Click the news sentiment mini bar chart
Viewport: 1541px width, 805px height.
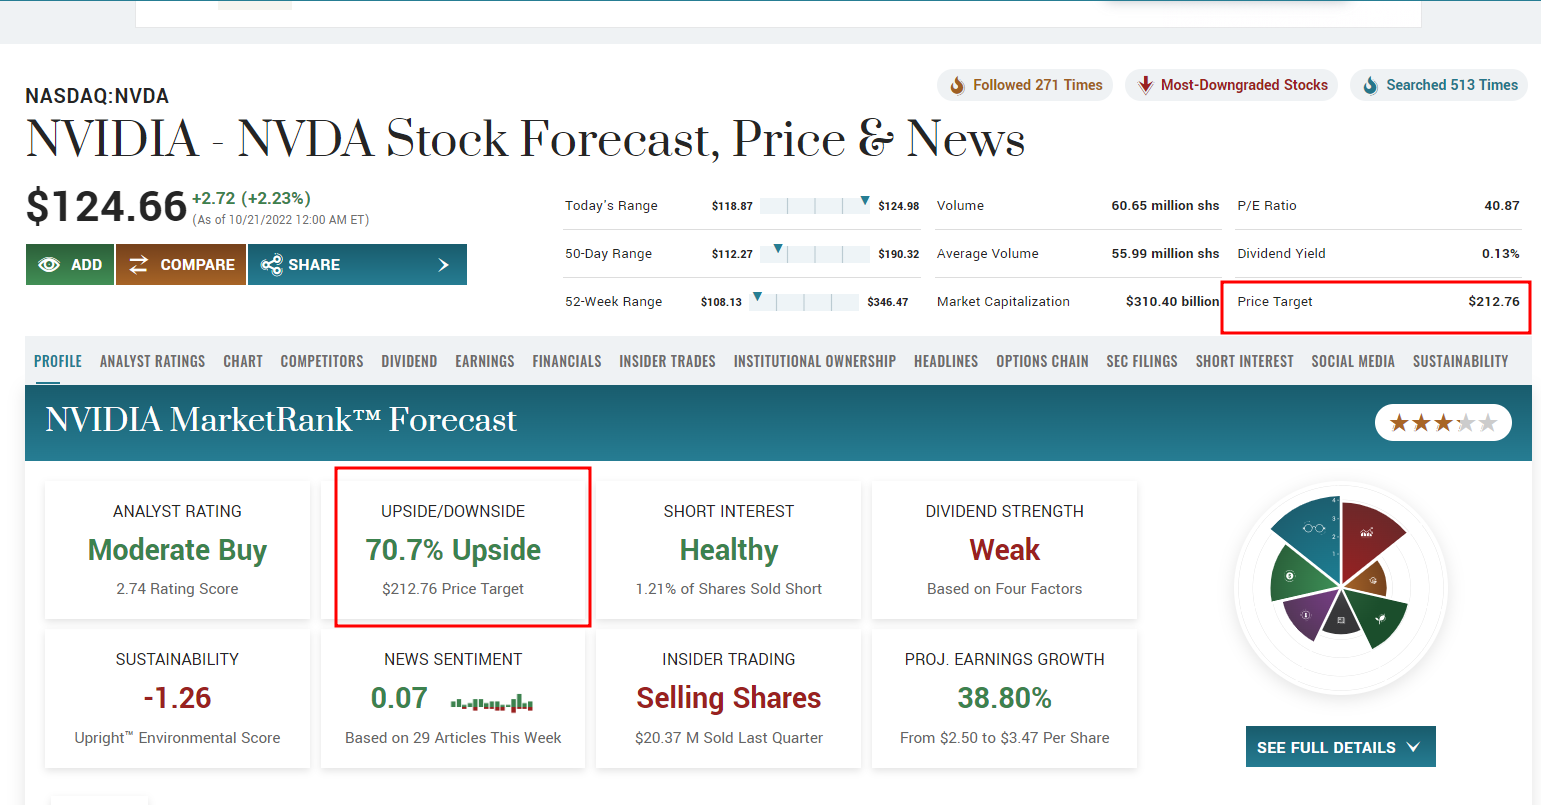491,702
